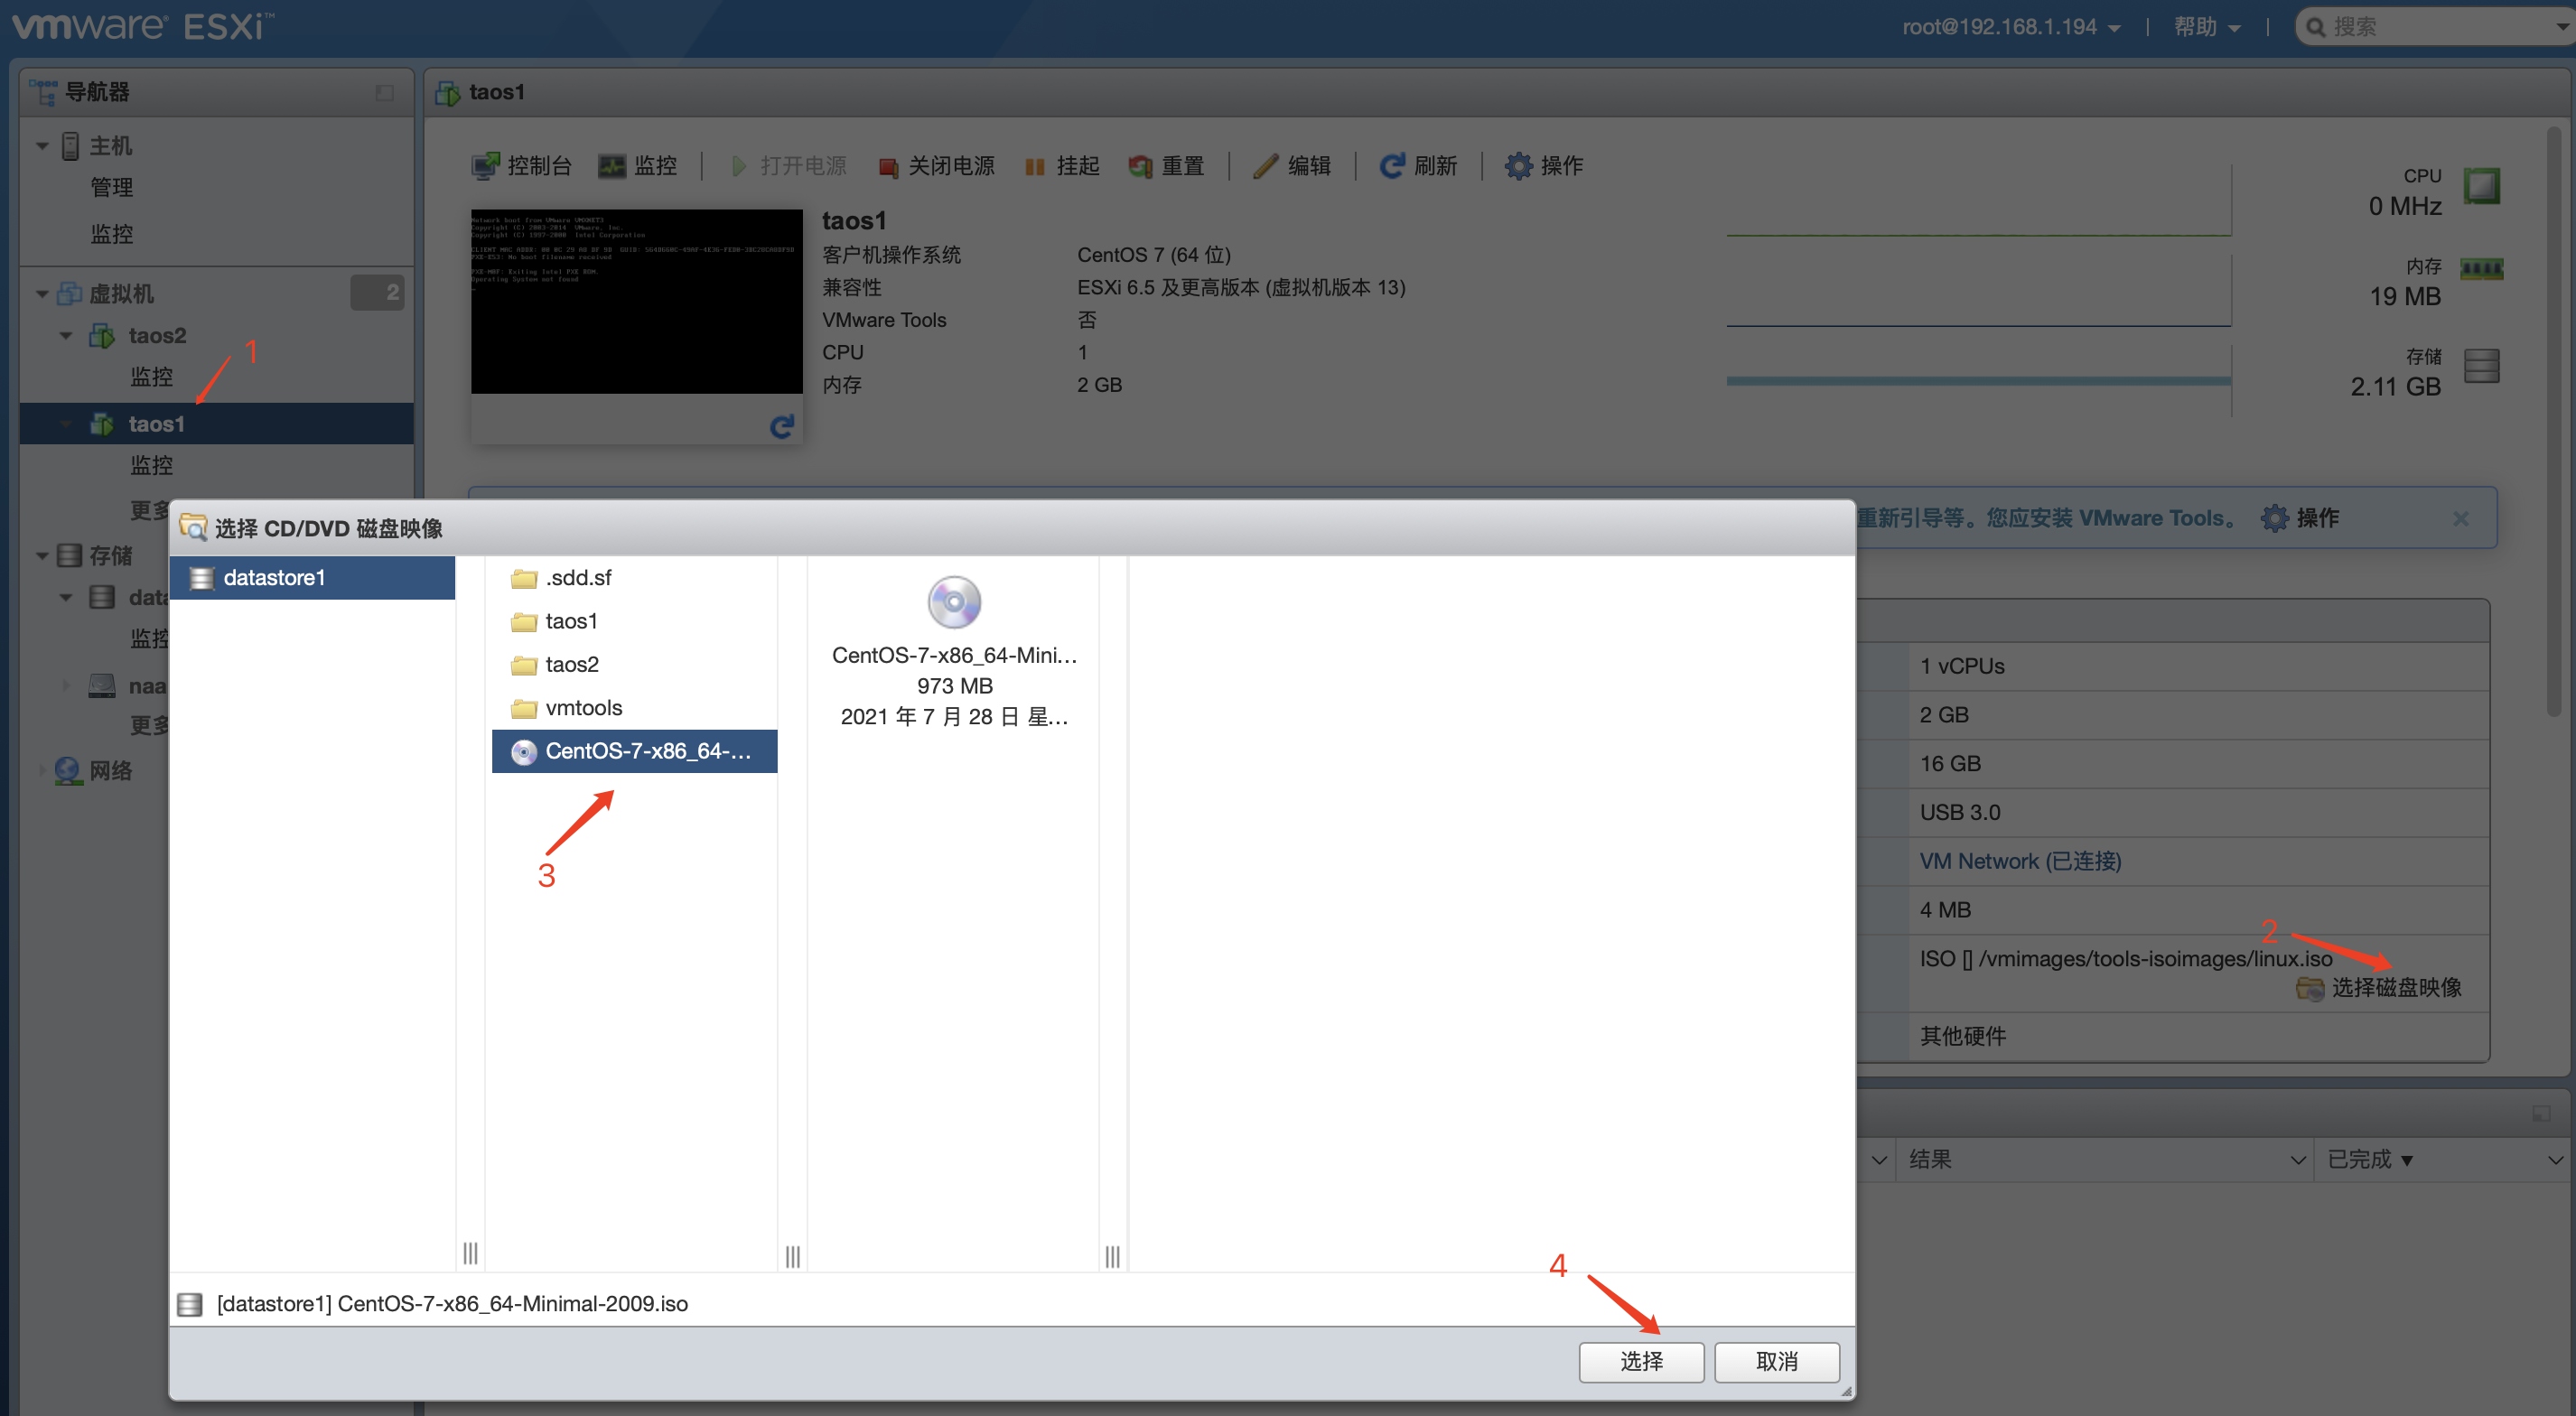This screenshot has height=1416, width=2576.
Task: Click the suspend (挂起) icon
Action: [x=1034, y=167]
